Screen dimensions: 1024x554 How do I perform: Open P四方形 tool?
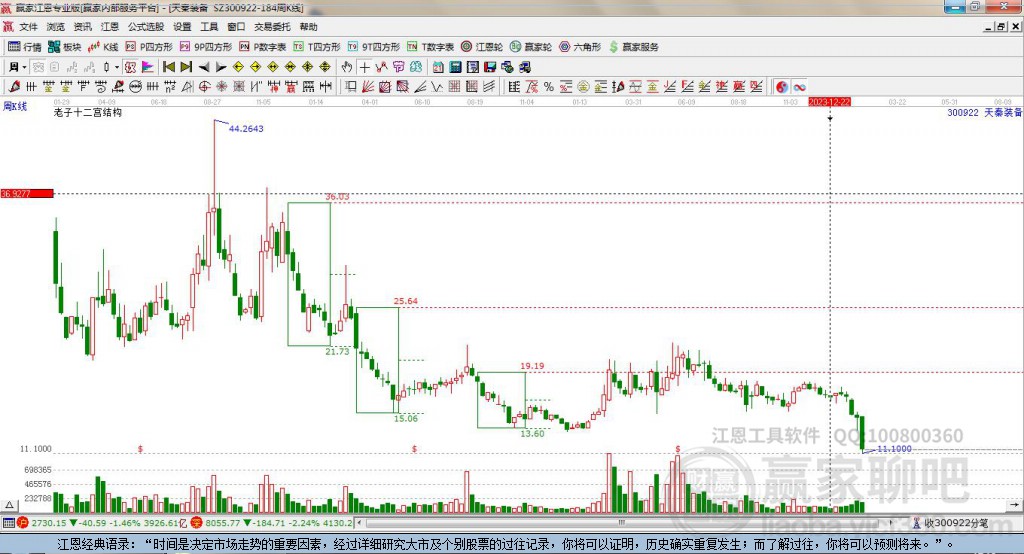149,47
